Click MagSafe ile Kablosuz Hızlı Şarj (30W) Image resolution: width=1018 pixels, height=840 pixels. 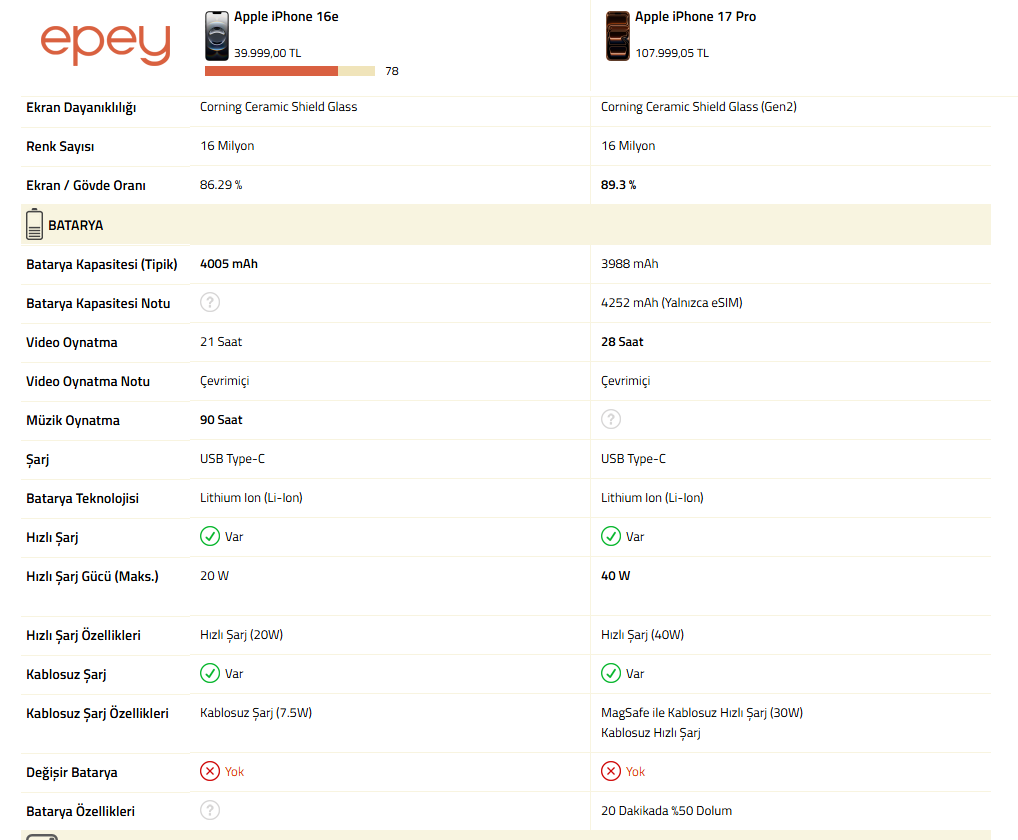click(702, 713)
